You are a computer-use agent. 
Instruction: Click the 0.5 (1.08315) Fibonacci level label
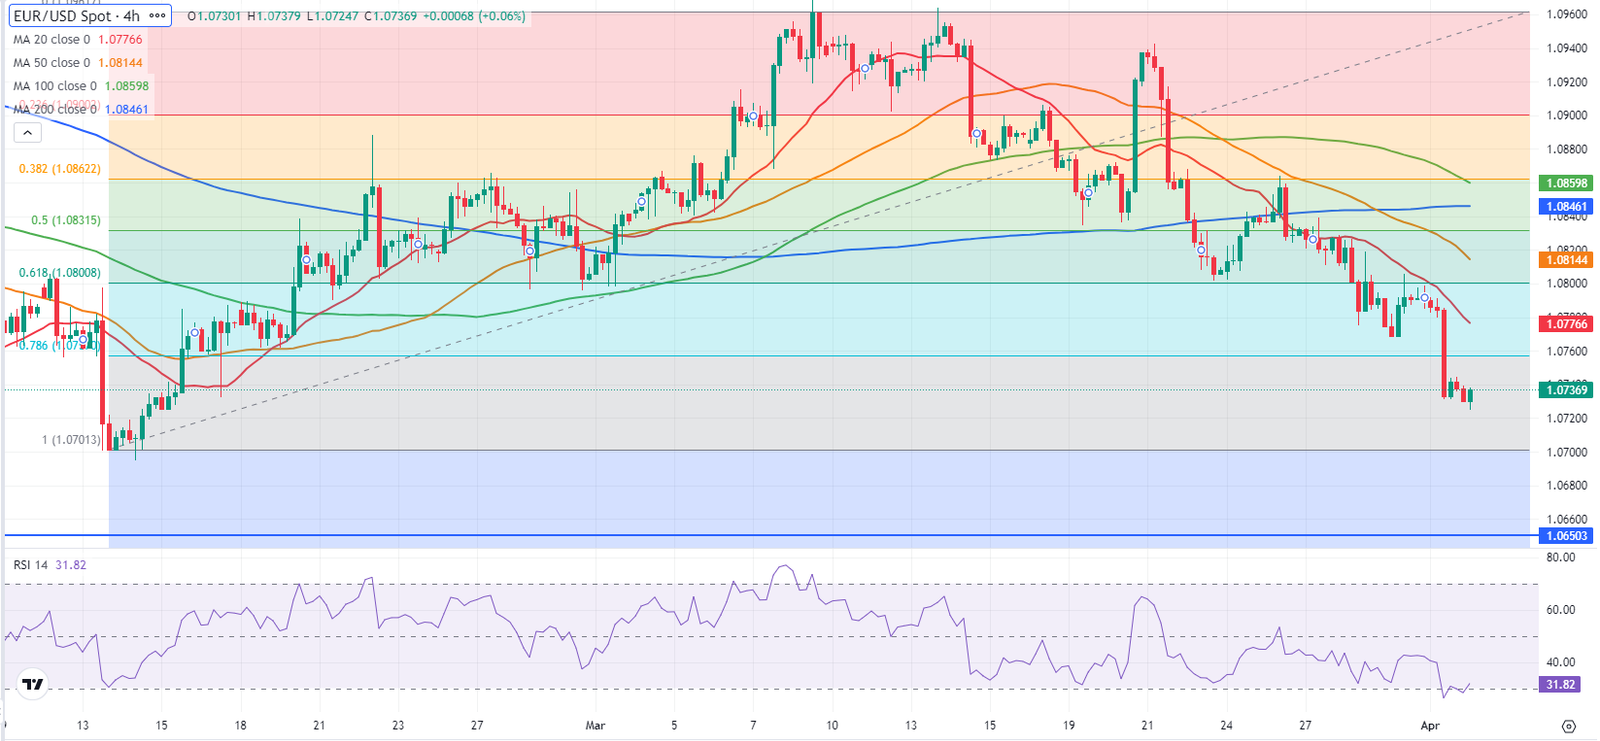[x=66, y=220]
